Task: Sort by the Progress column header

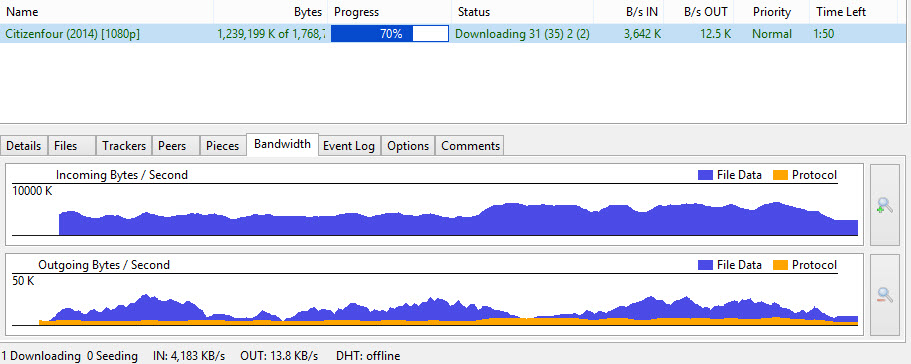Action: (x=390, y=12)
